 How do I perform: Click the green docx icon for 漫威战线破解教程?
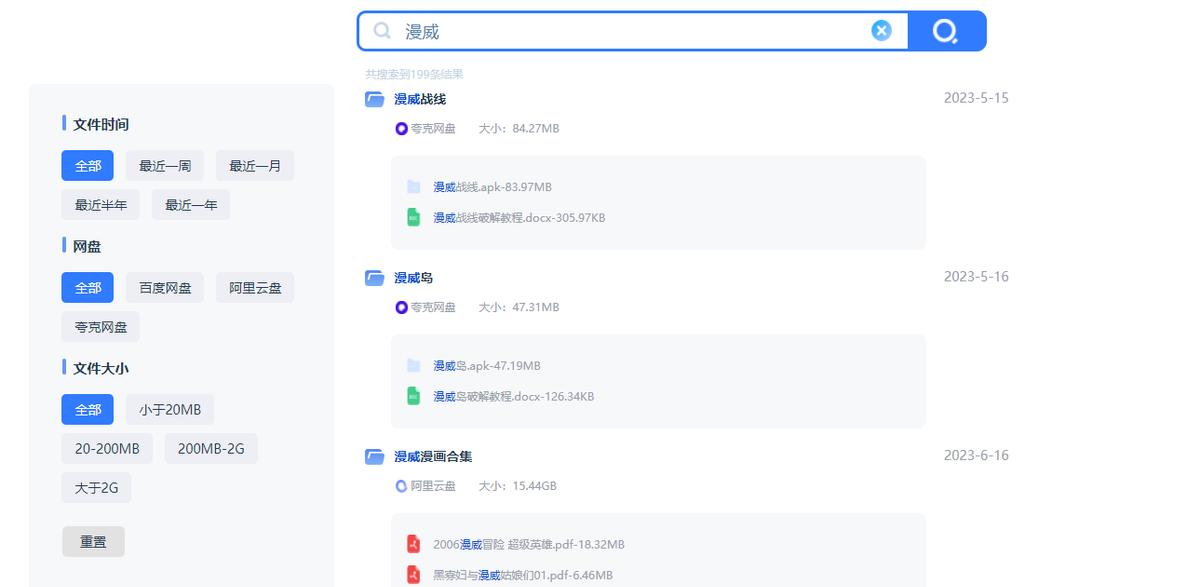tap(413, 217)
